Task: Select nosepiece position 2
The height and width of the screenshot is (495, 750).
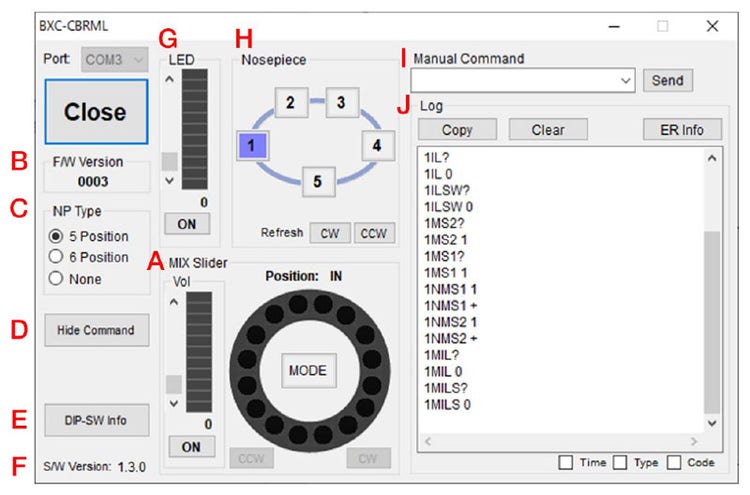Action: [x=289, y=103]
